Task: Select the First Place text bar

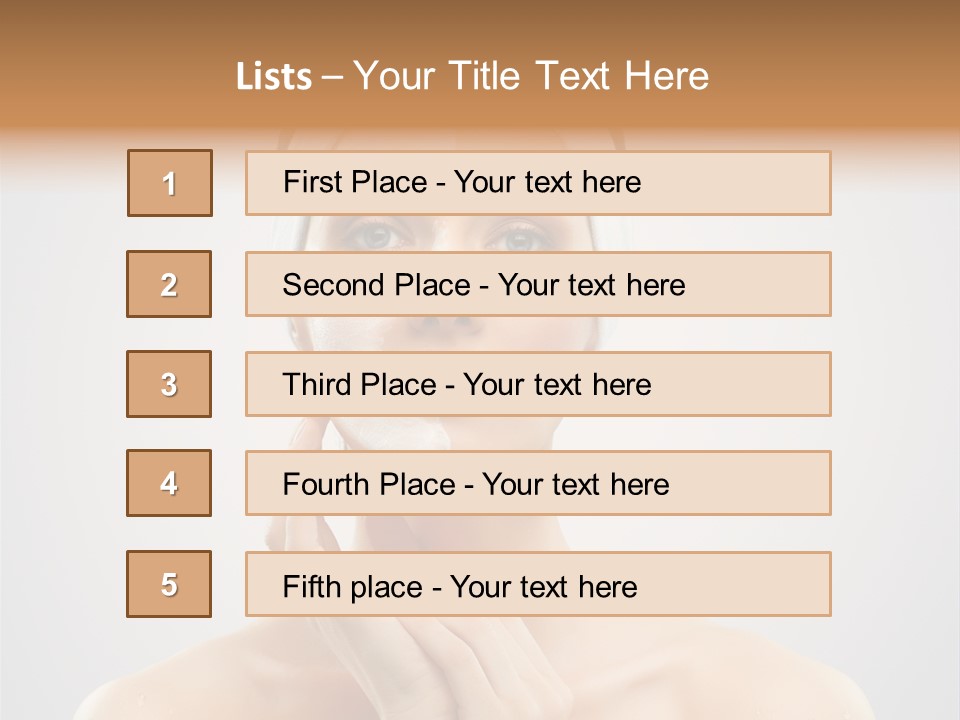Action: pyautogui.click(x=538, y=183)
